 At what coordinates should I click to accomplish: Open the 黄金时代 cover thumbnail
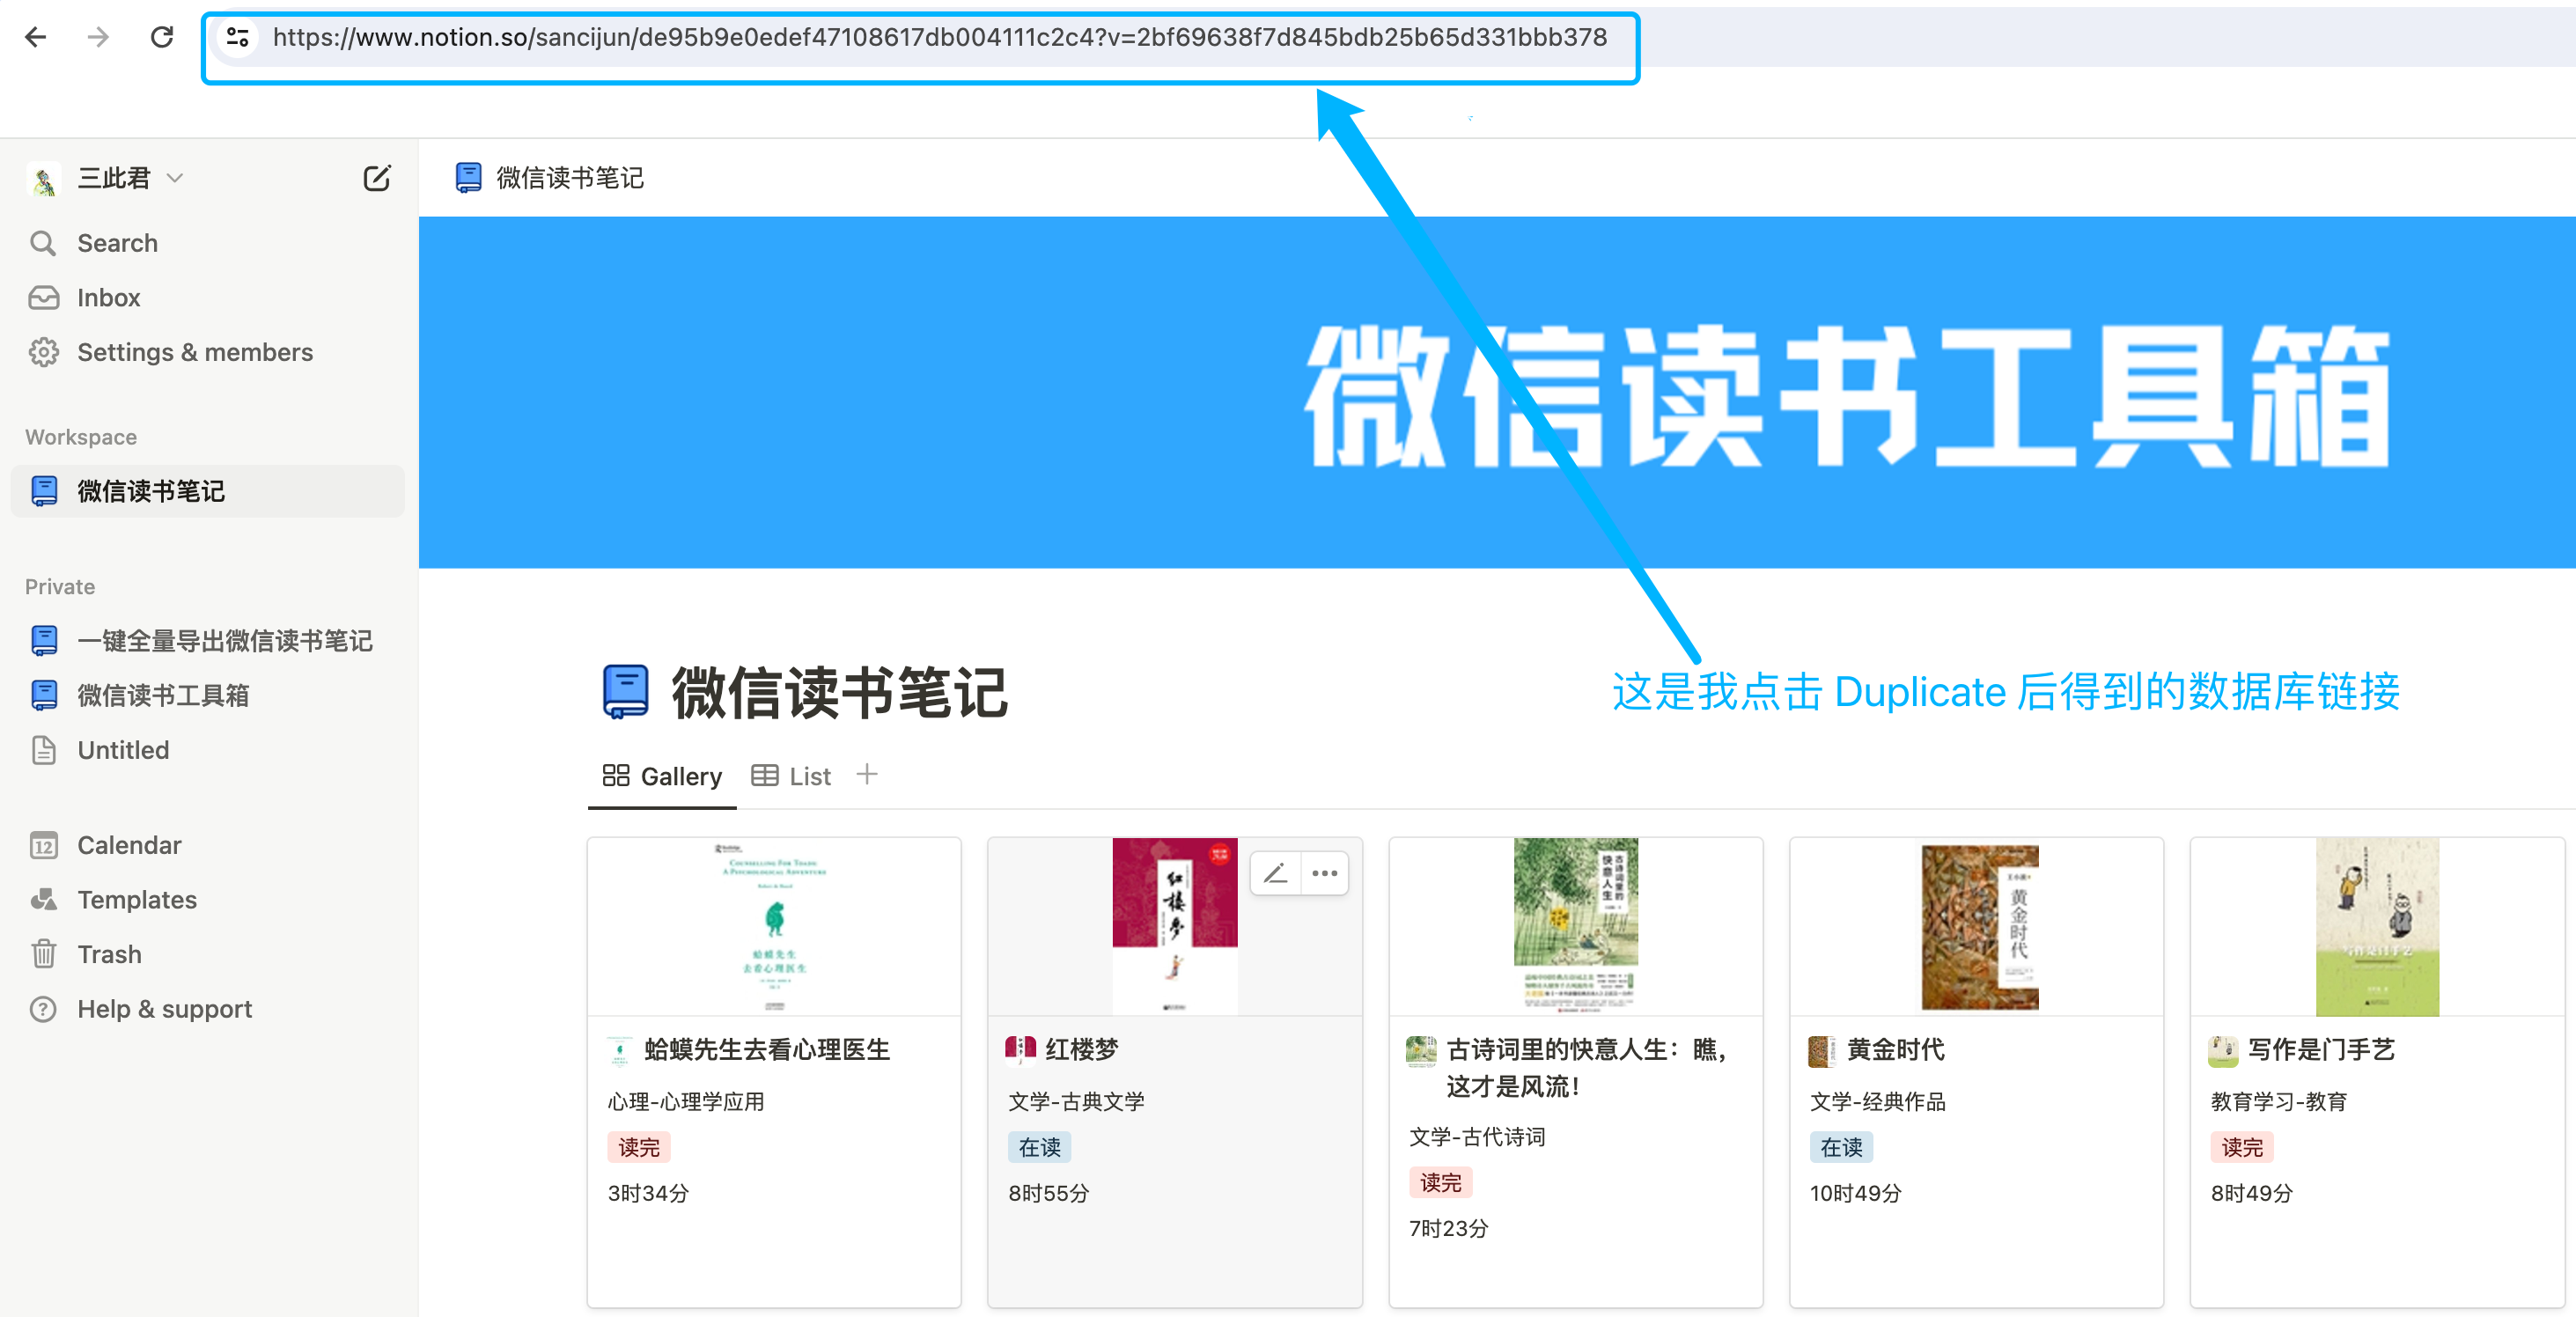[1980, 926]
